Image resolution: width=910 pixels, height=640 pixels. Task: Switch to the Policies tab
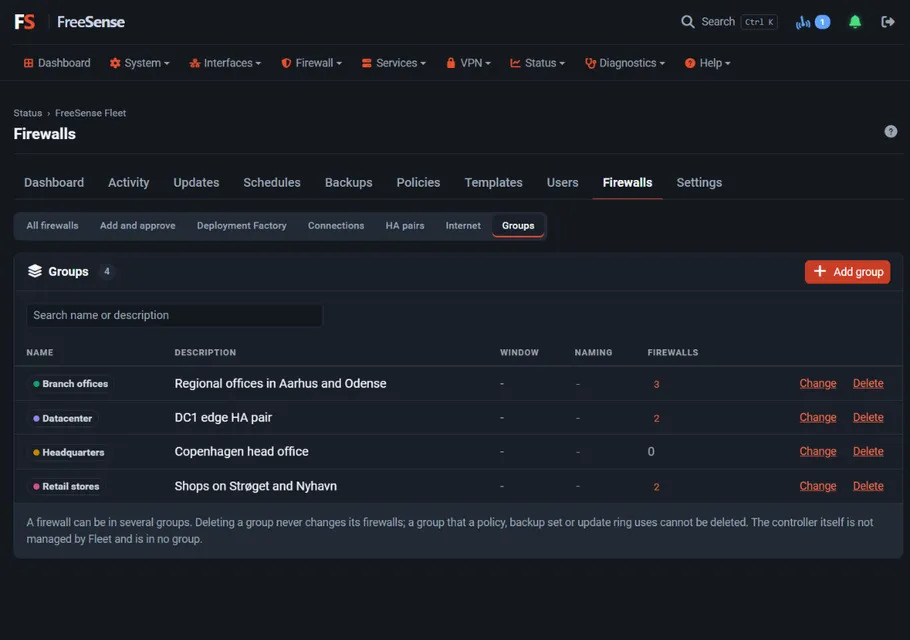coord(418,182)
